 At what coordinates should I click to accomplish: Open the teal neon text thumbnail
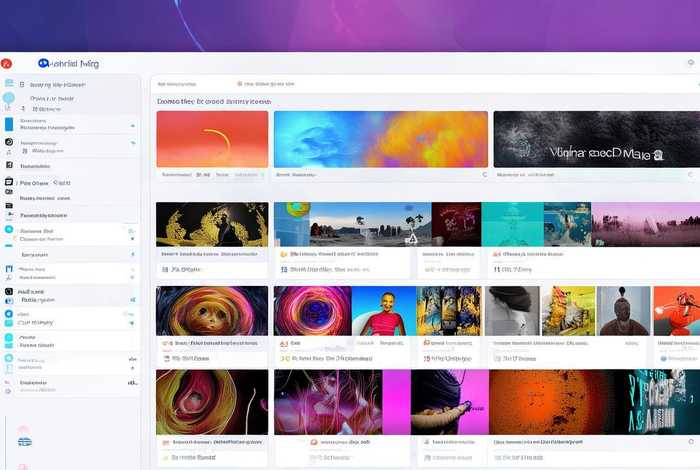coord(655,402)
